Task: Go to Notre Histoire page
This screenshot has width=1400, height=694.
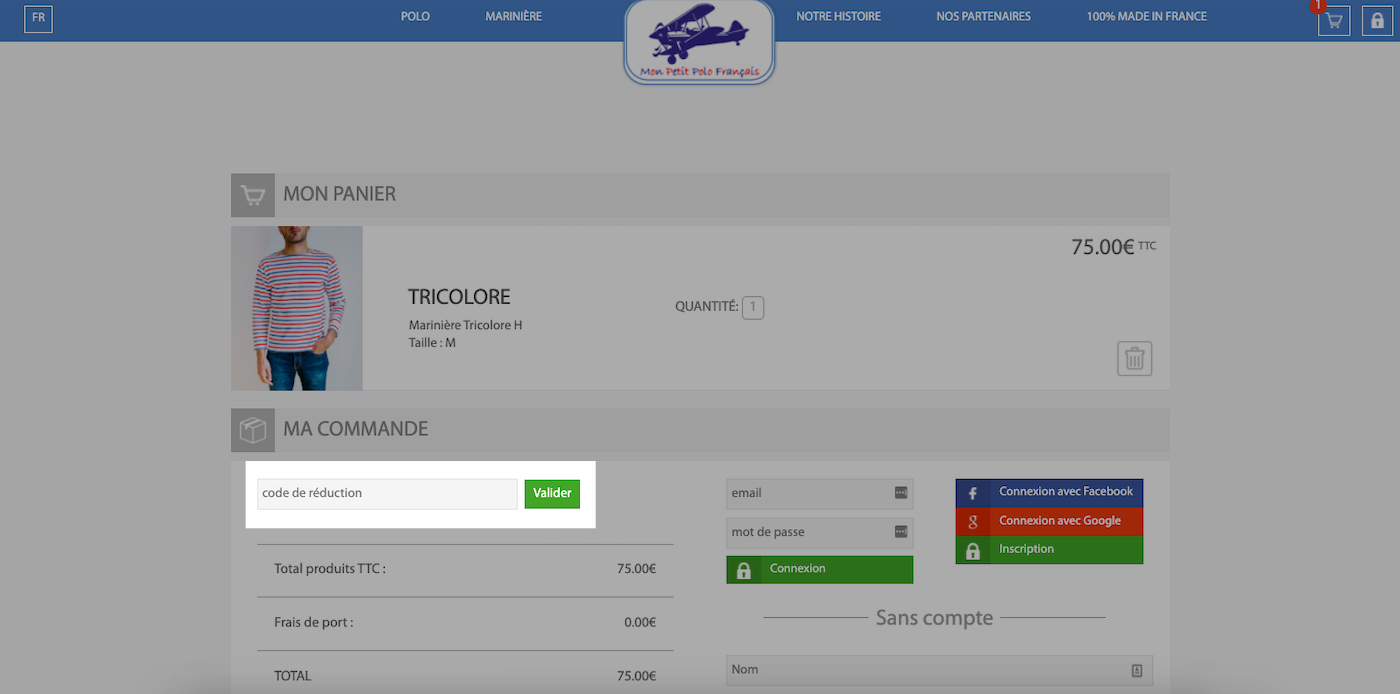Action: coord(838,17)
